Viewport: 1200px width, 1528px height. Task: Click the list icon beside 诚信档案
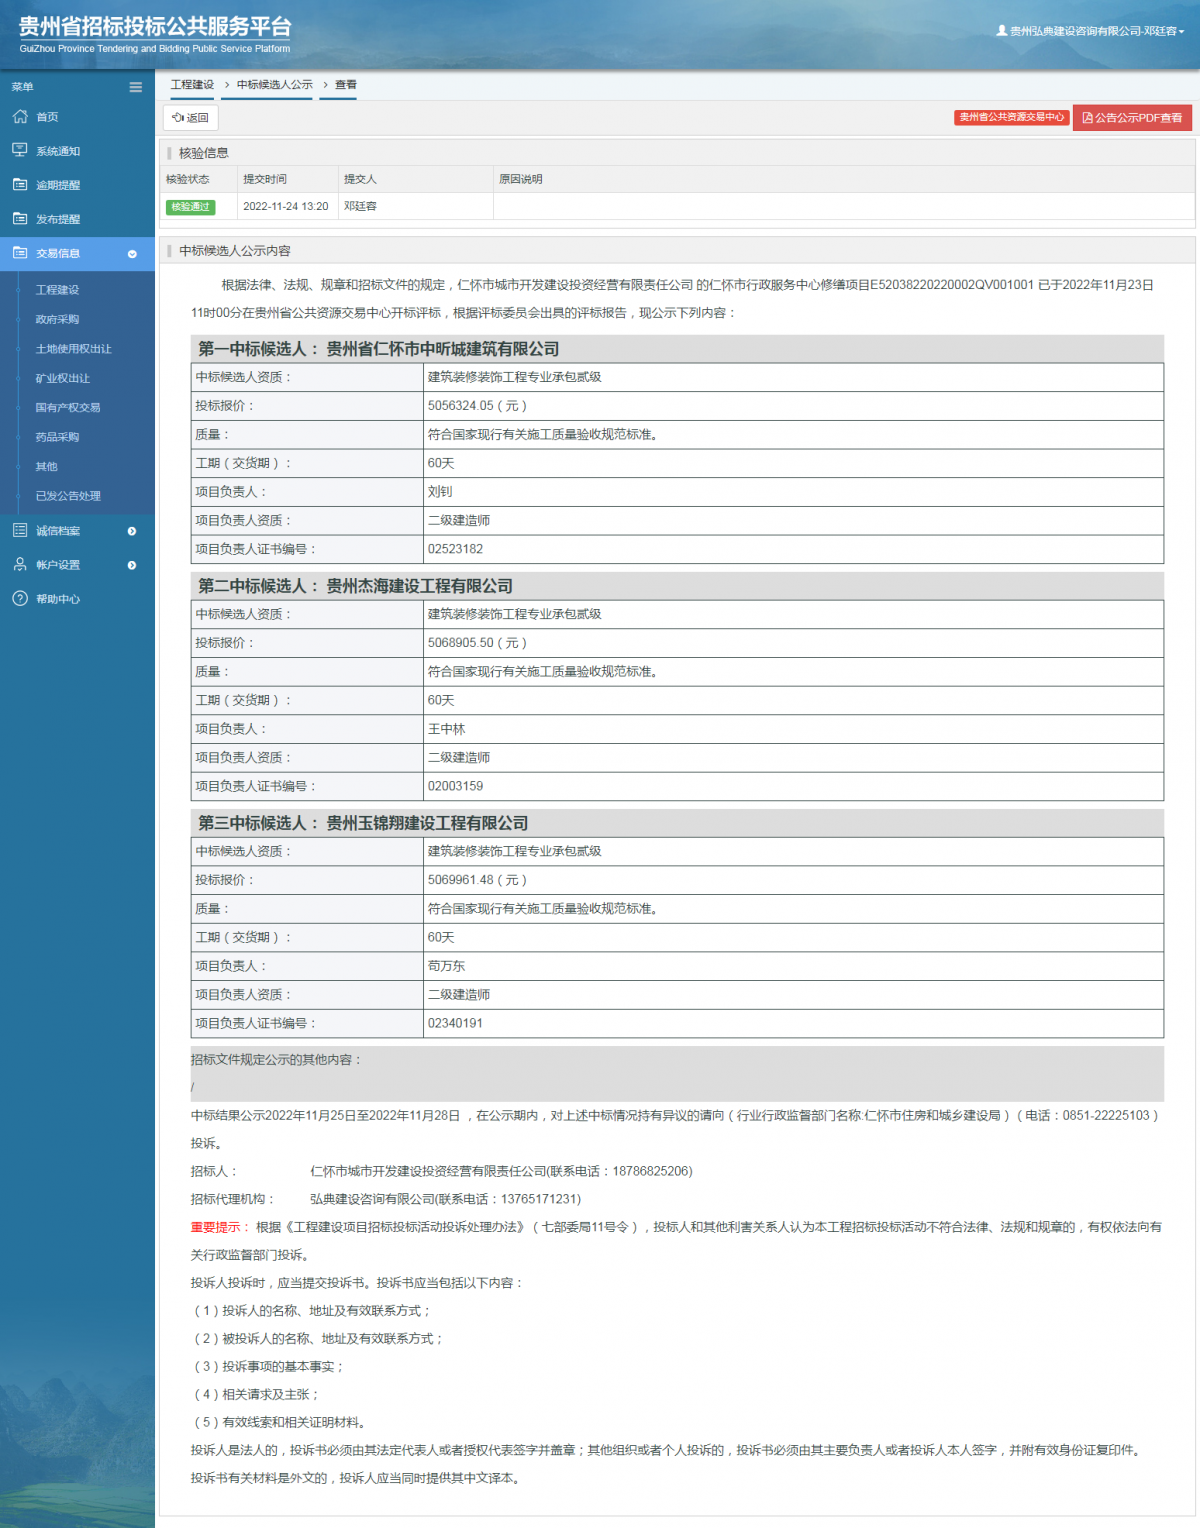click(20, 530)
